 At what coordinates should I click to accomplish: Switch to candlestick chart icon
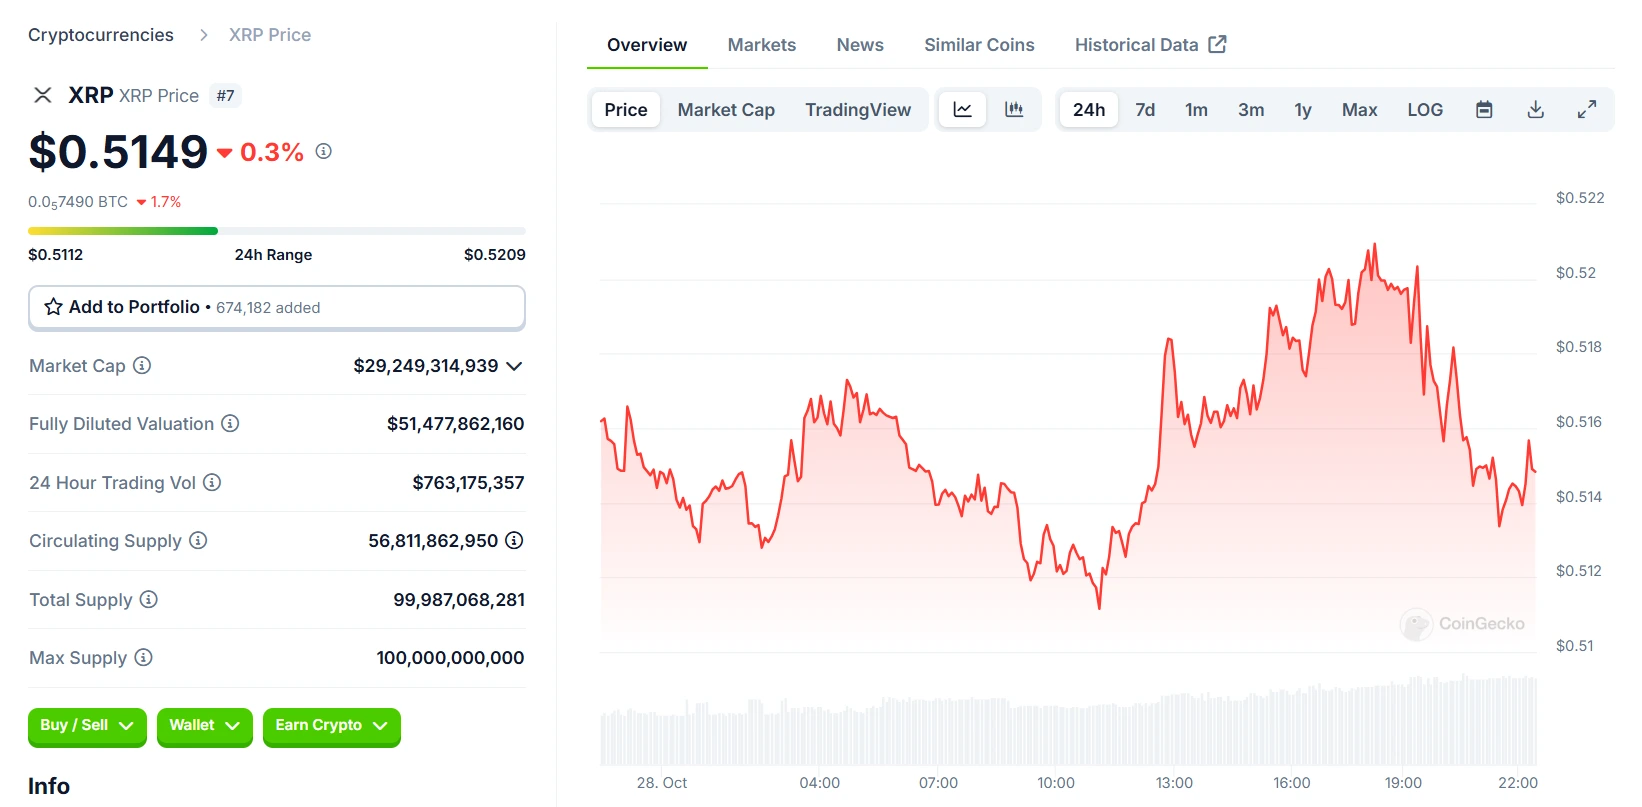pyautogui.click(x=1014, y=110)
